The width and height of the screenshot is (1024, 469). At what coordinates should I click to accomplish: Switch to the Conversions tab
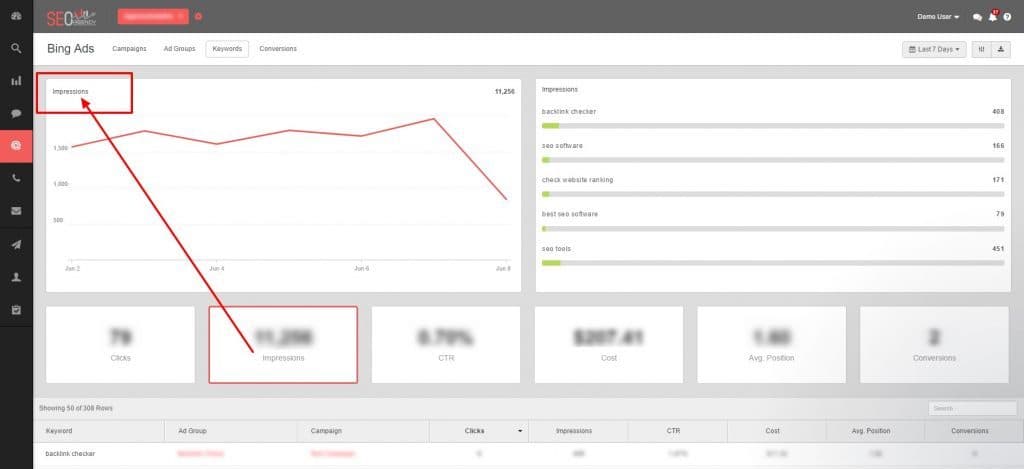[x=278, y=49]
